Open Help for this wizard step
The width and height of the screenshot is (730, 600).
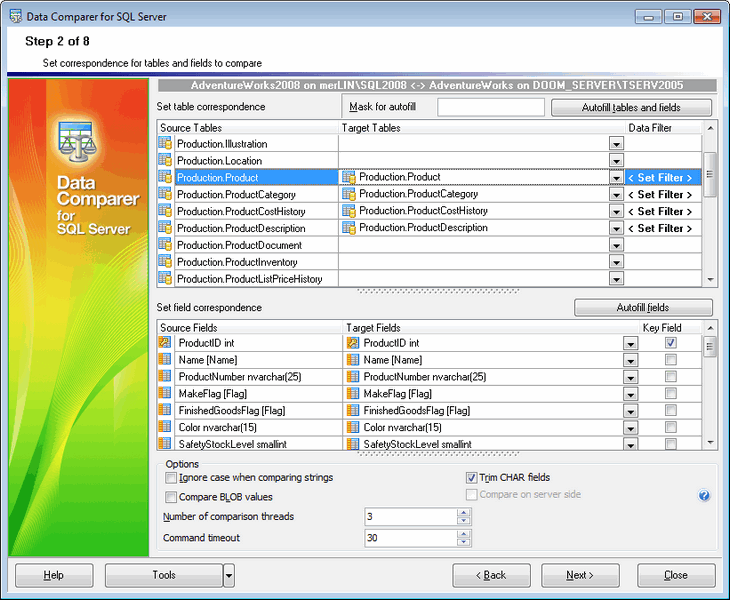pos(54,575)
